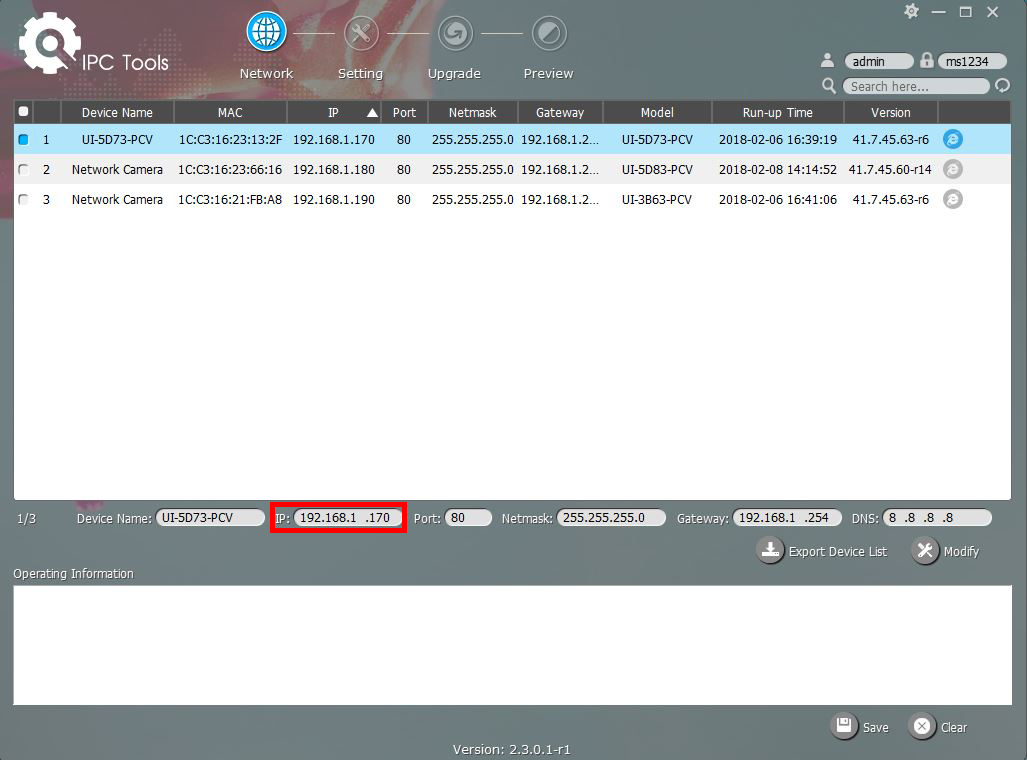
Task: Click the Save button in Operating Information
Action: (860, 727)
